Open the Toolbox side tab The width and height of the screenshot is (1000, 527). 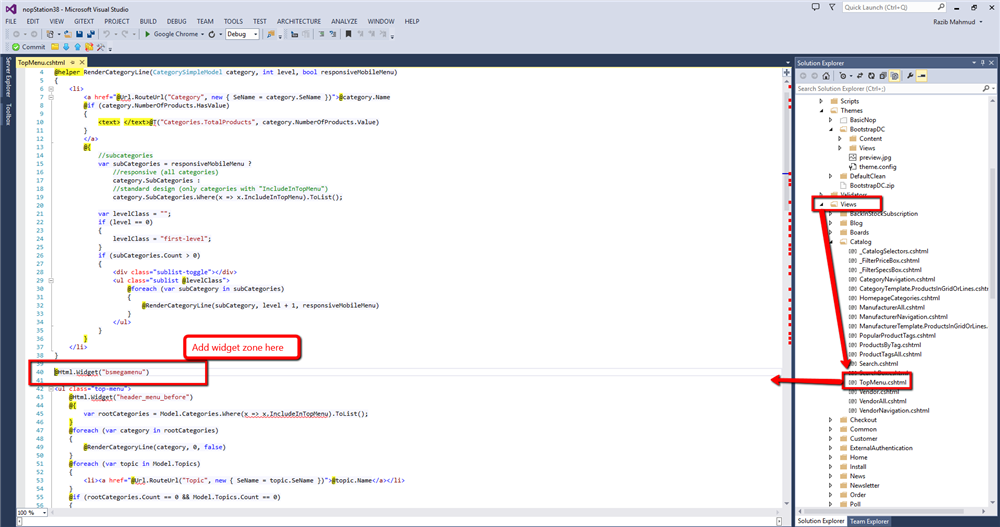(8, 114)
